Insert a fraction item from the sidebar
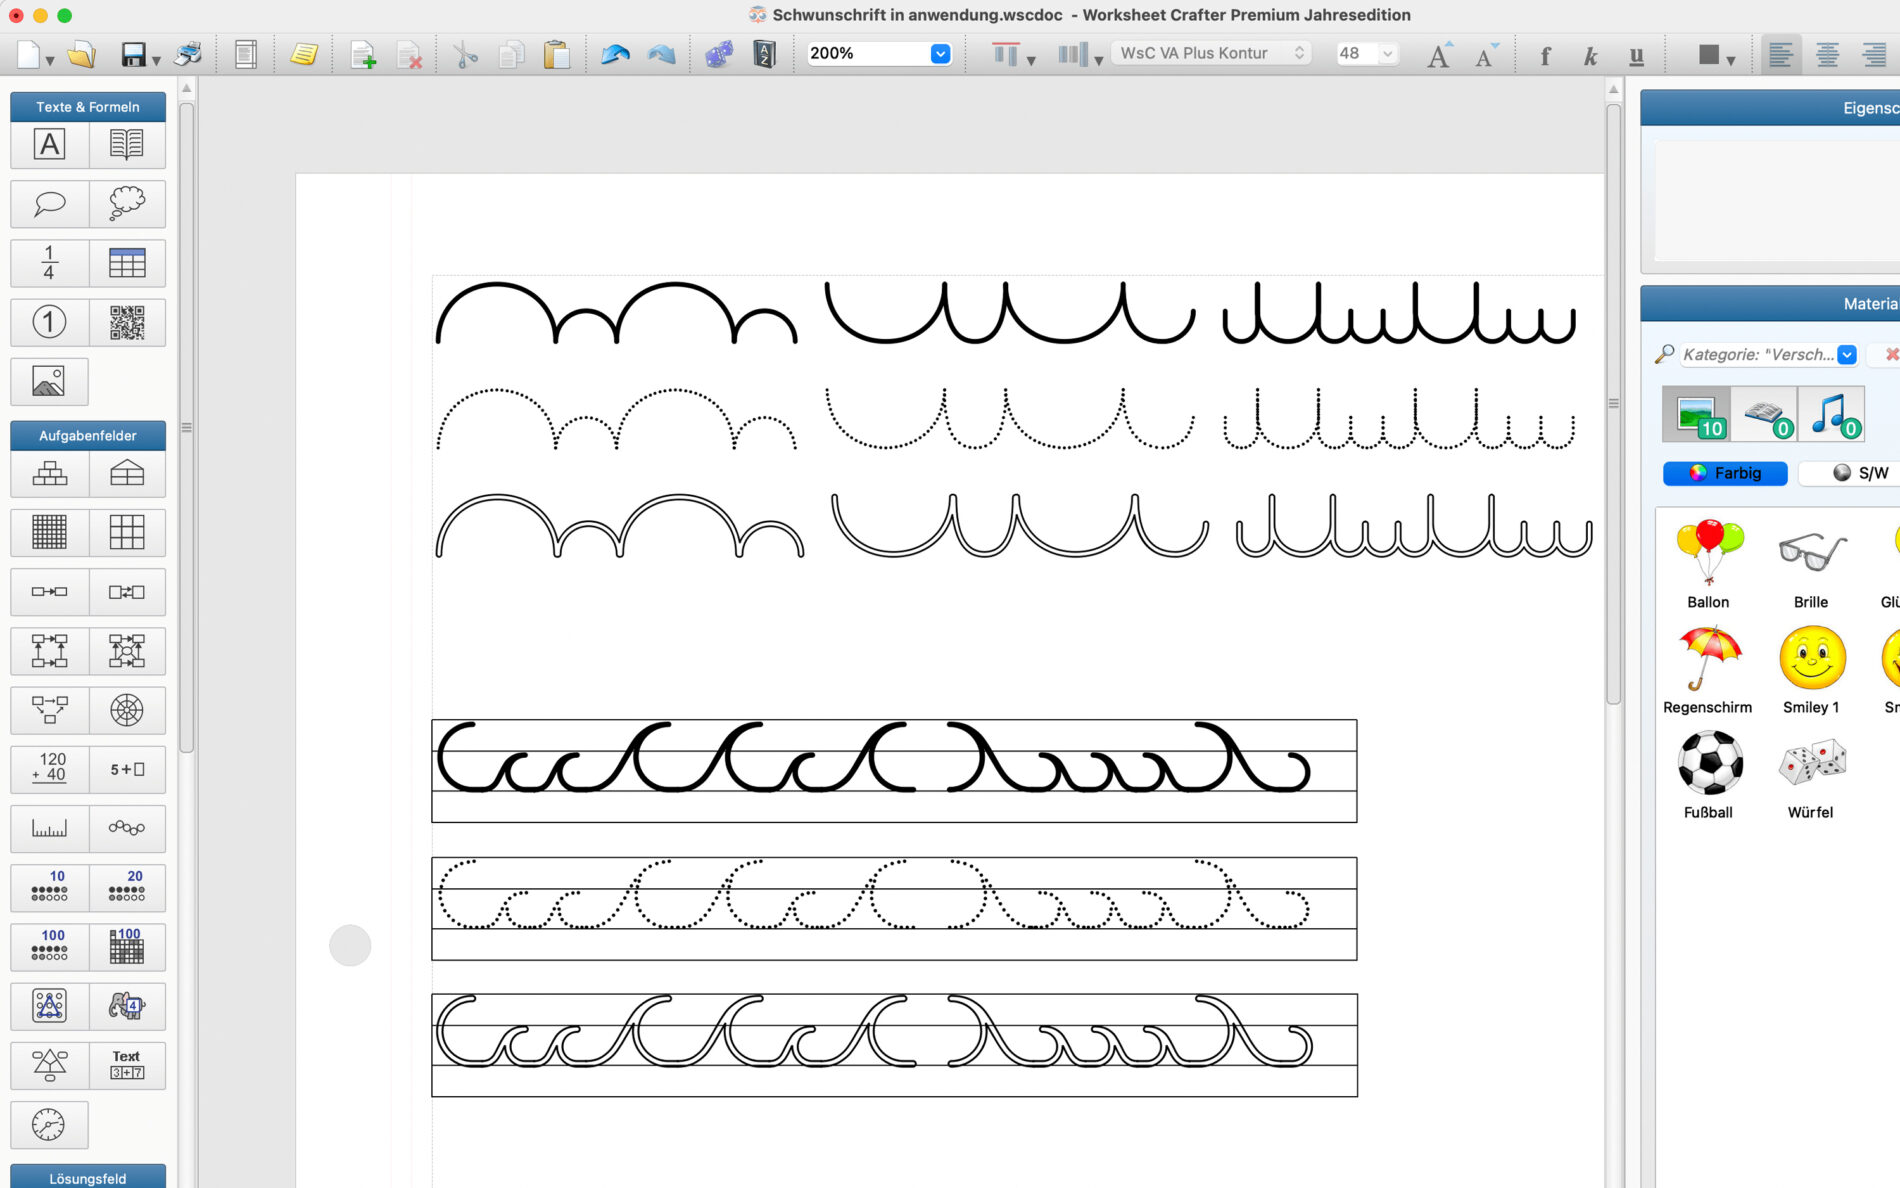This screenshot has width=1900, height=1188. [49, 263]
